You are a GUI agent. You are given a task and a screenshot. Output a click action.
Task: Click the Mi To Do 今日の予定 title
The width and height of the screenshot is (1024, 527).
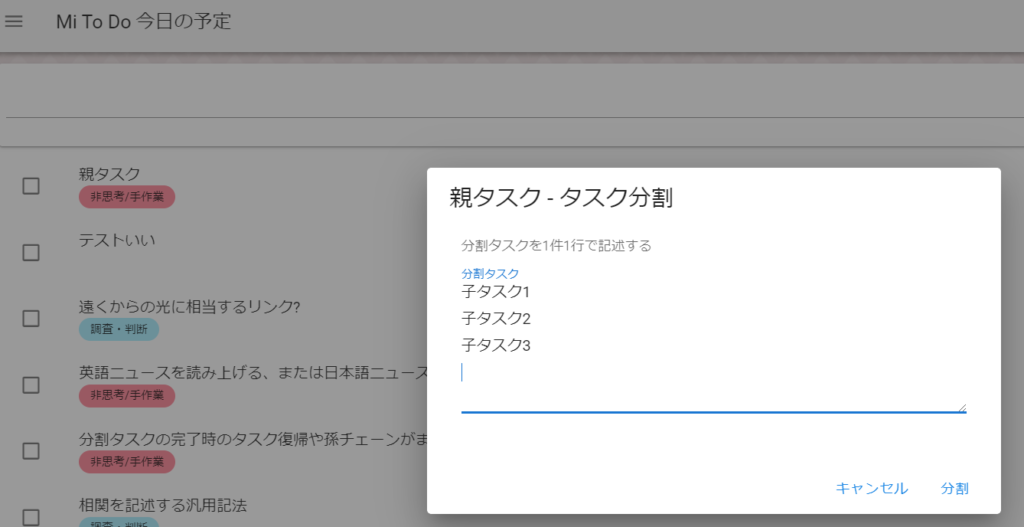coord(143,21)
